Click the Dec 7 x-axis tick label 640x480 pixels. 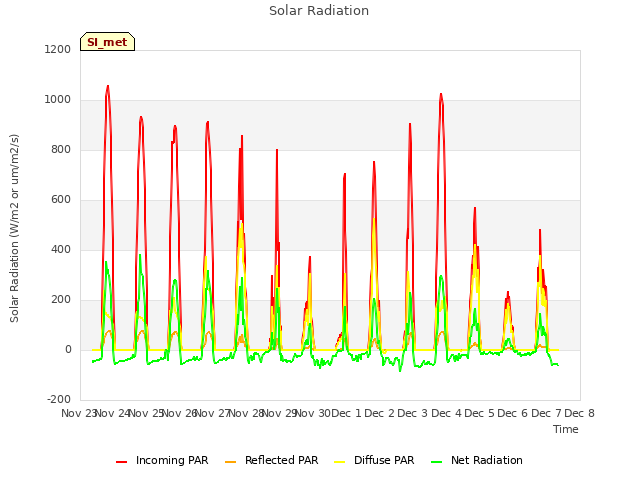coord(546,413)
